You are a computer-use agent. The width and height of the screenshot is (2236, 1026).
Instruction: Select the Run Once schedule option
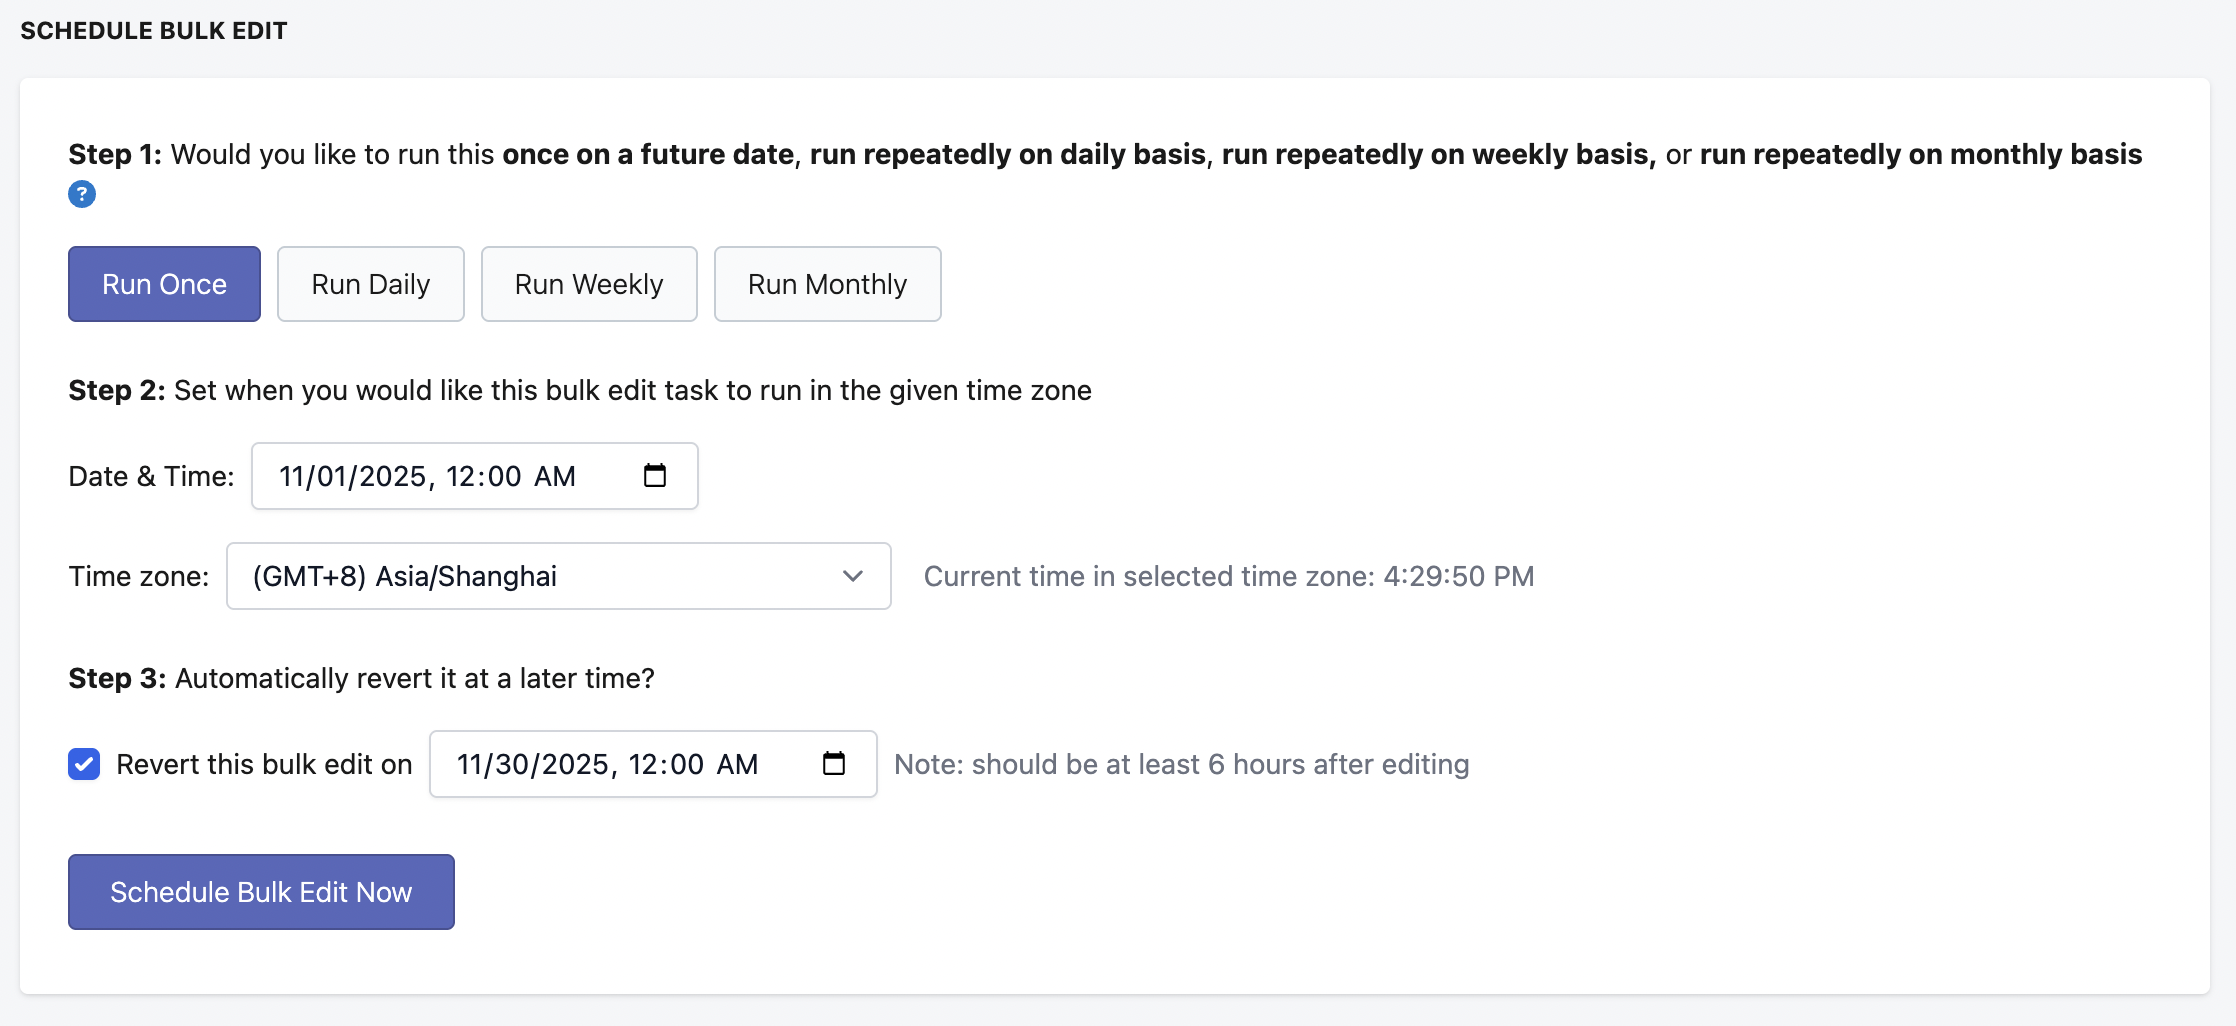tap(164, 284)
